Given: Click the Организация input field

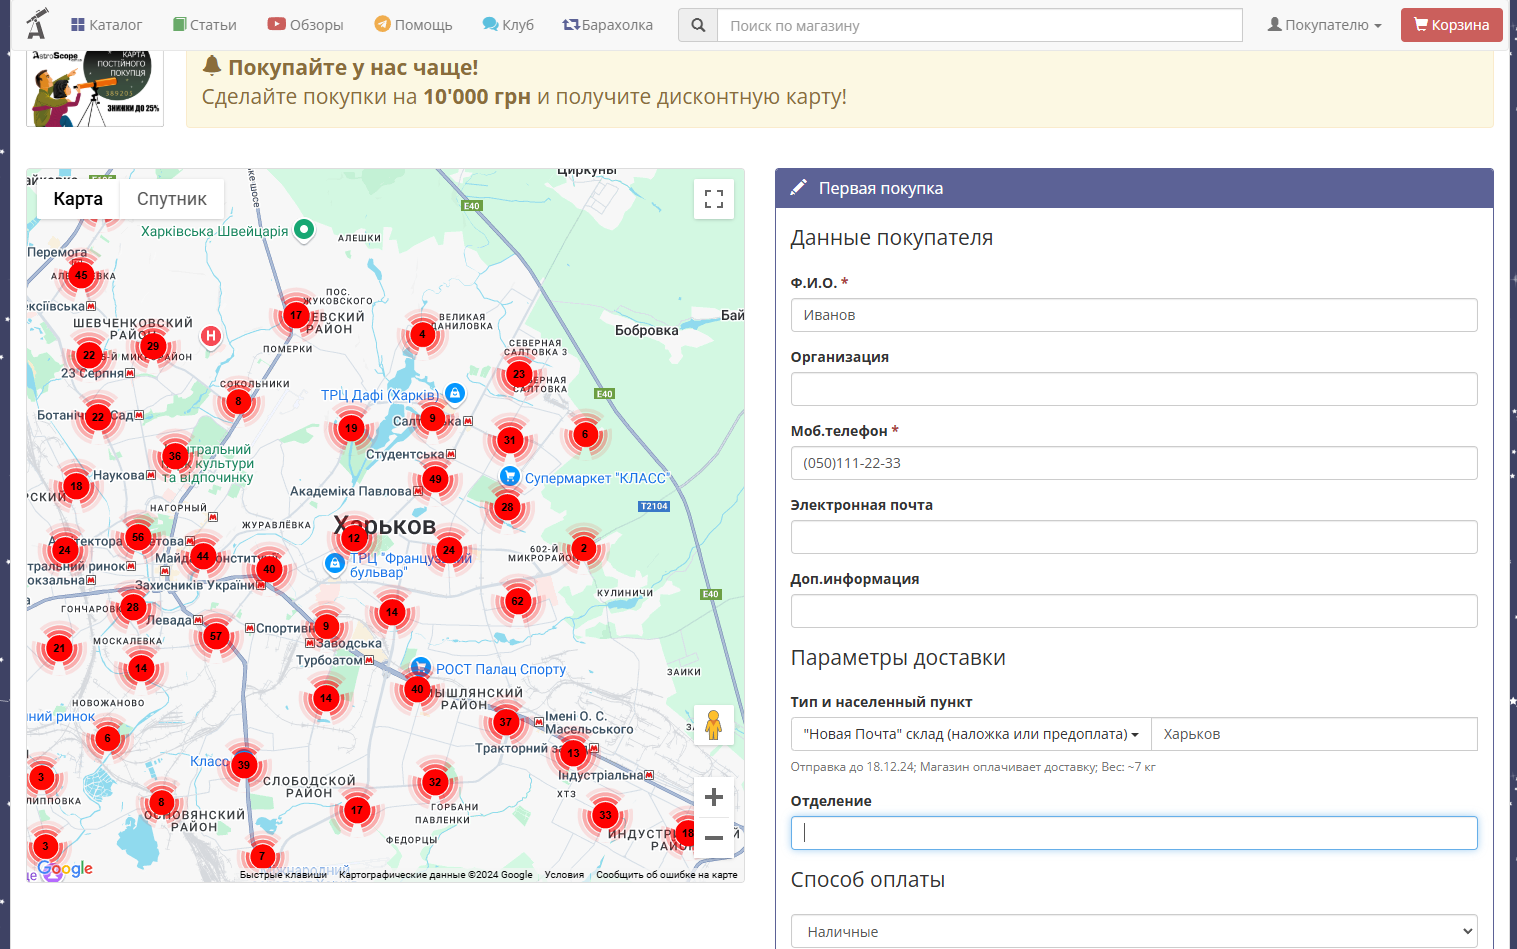Looking at the screenshot, I should [1134, 389].
